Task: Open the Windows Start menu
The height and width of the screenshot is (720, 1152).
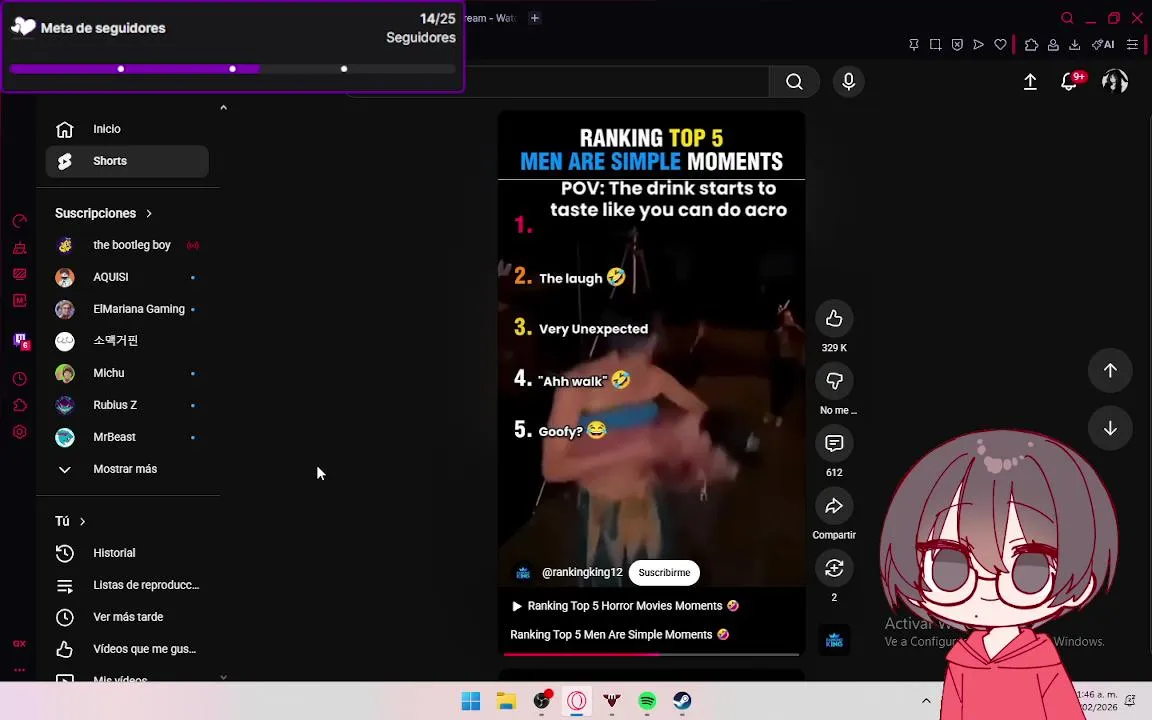Action: pos(471,701)
